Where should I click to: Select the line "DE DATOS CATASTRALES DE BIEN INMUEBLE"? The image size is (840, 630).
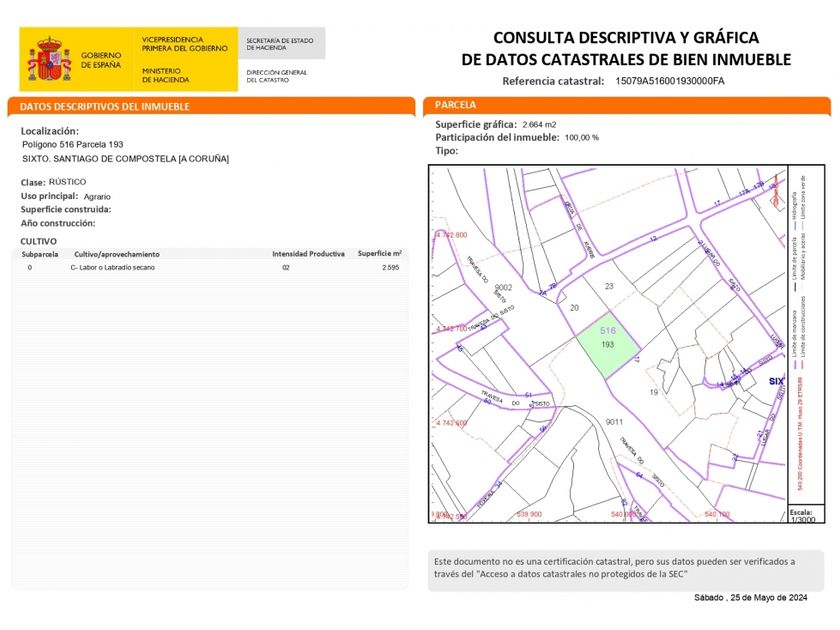626,59
